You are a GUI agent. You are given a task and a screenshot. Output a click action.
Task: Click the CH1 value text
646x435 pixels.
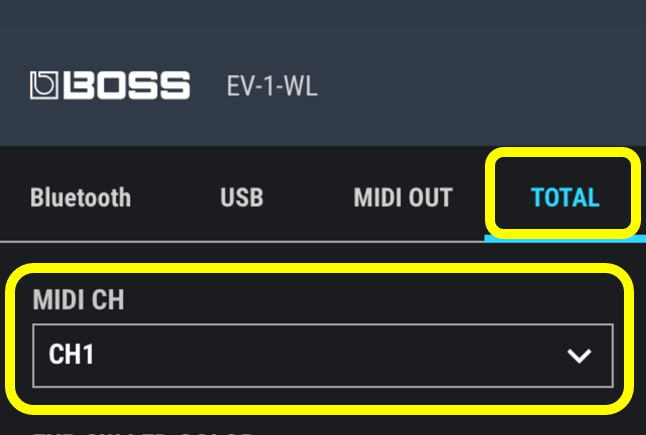click(x=71, y=355)
